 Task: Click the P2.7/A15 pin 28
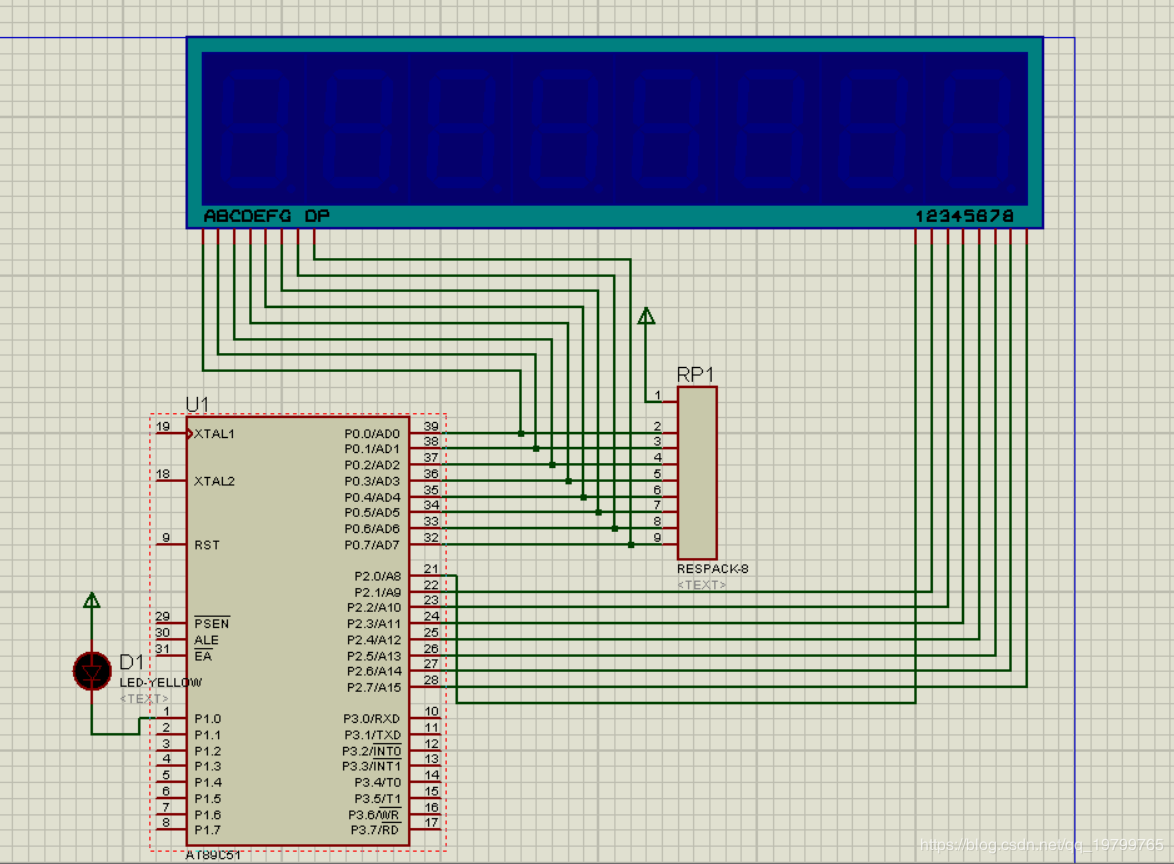click(x=425, y=686)
